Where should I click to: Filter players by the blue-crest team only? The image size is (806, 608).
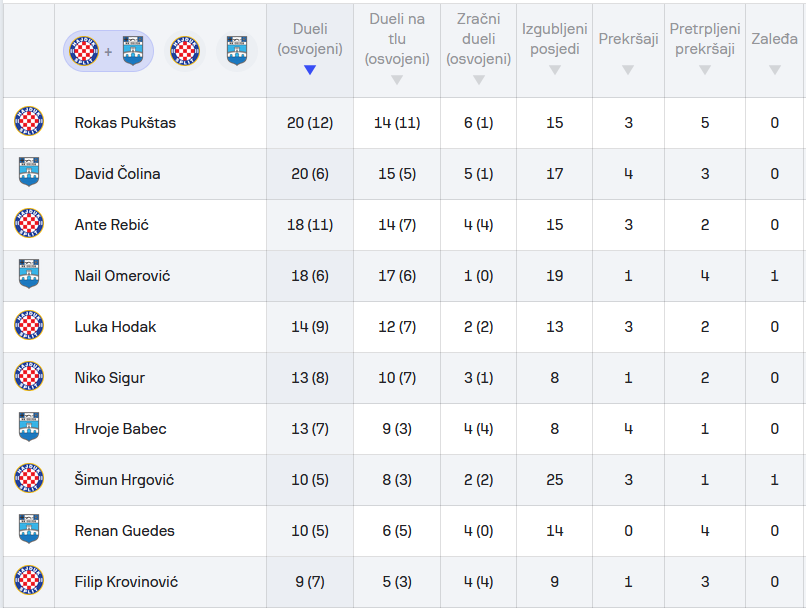click(236, 50)
